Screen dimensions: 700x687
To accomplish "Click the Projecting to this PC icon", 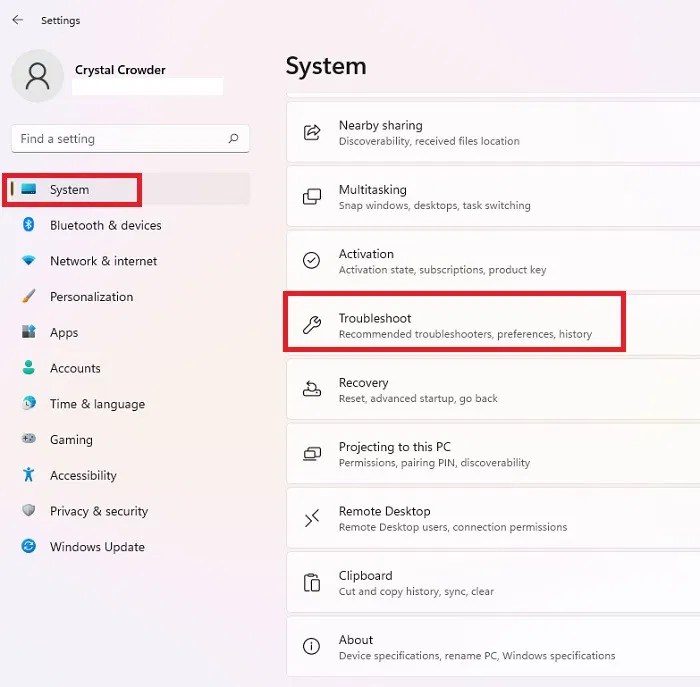I will pyautogui.click(x=312, y=454).
